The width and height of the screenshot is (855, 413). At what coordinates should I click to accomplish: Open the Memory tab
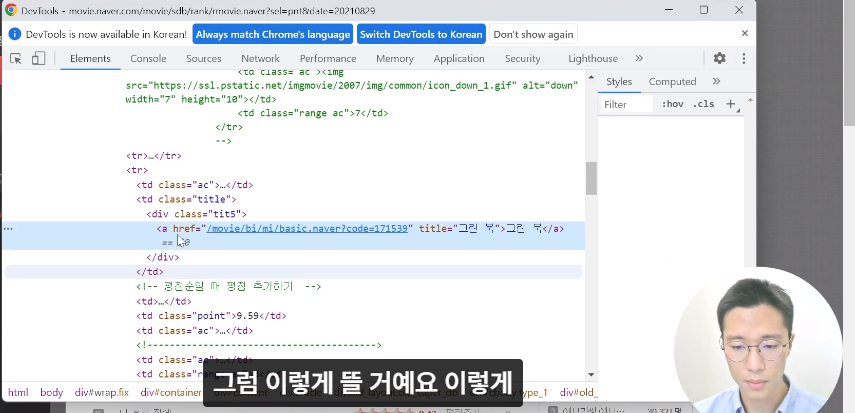click(x=395, y=58)
